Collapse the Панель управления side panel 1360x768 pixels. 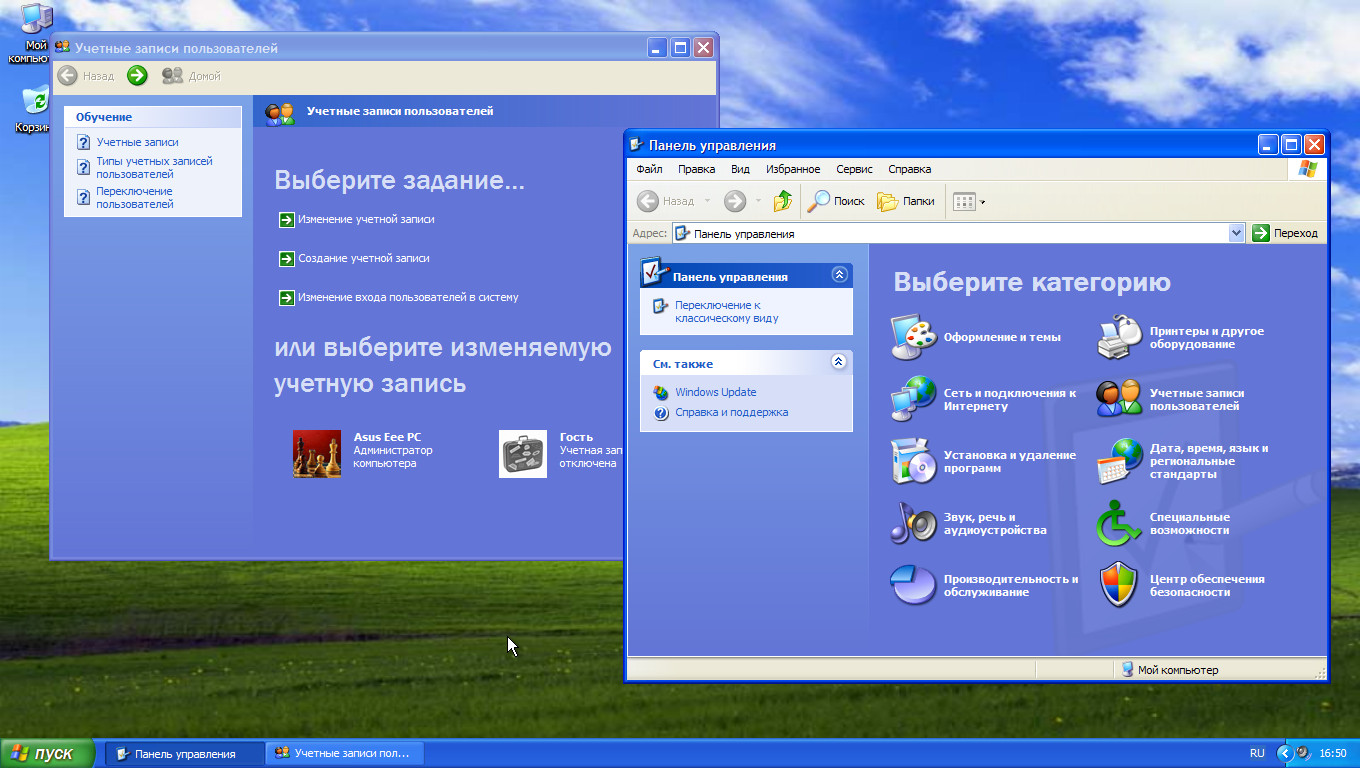839,275
